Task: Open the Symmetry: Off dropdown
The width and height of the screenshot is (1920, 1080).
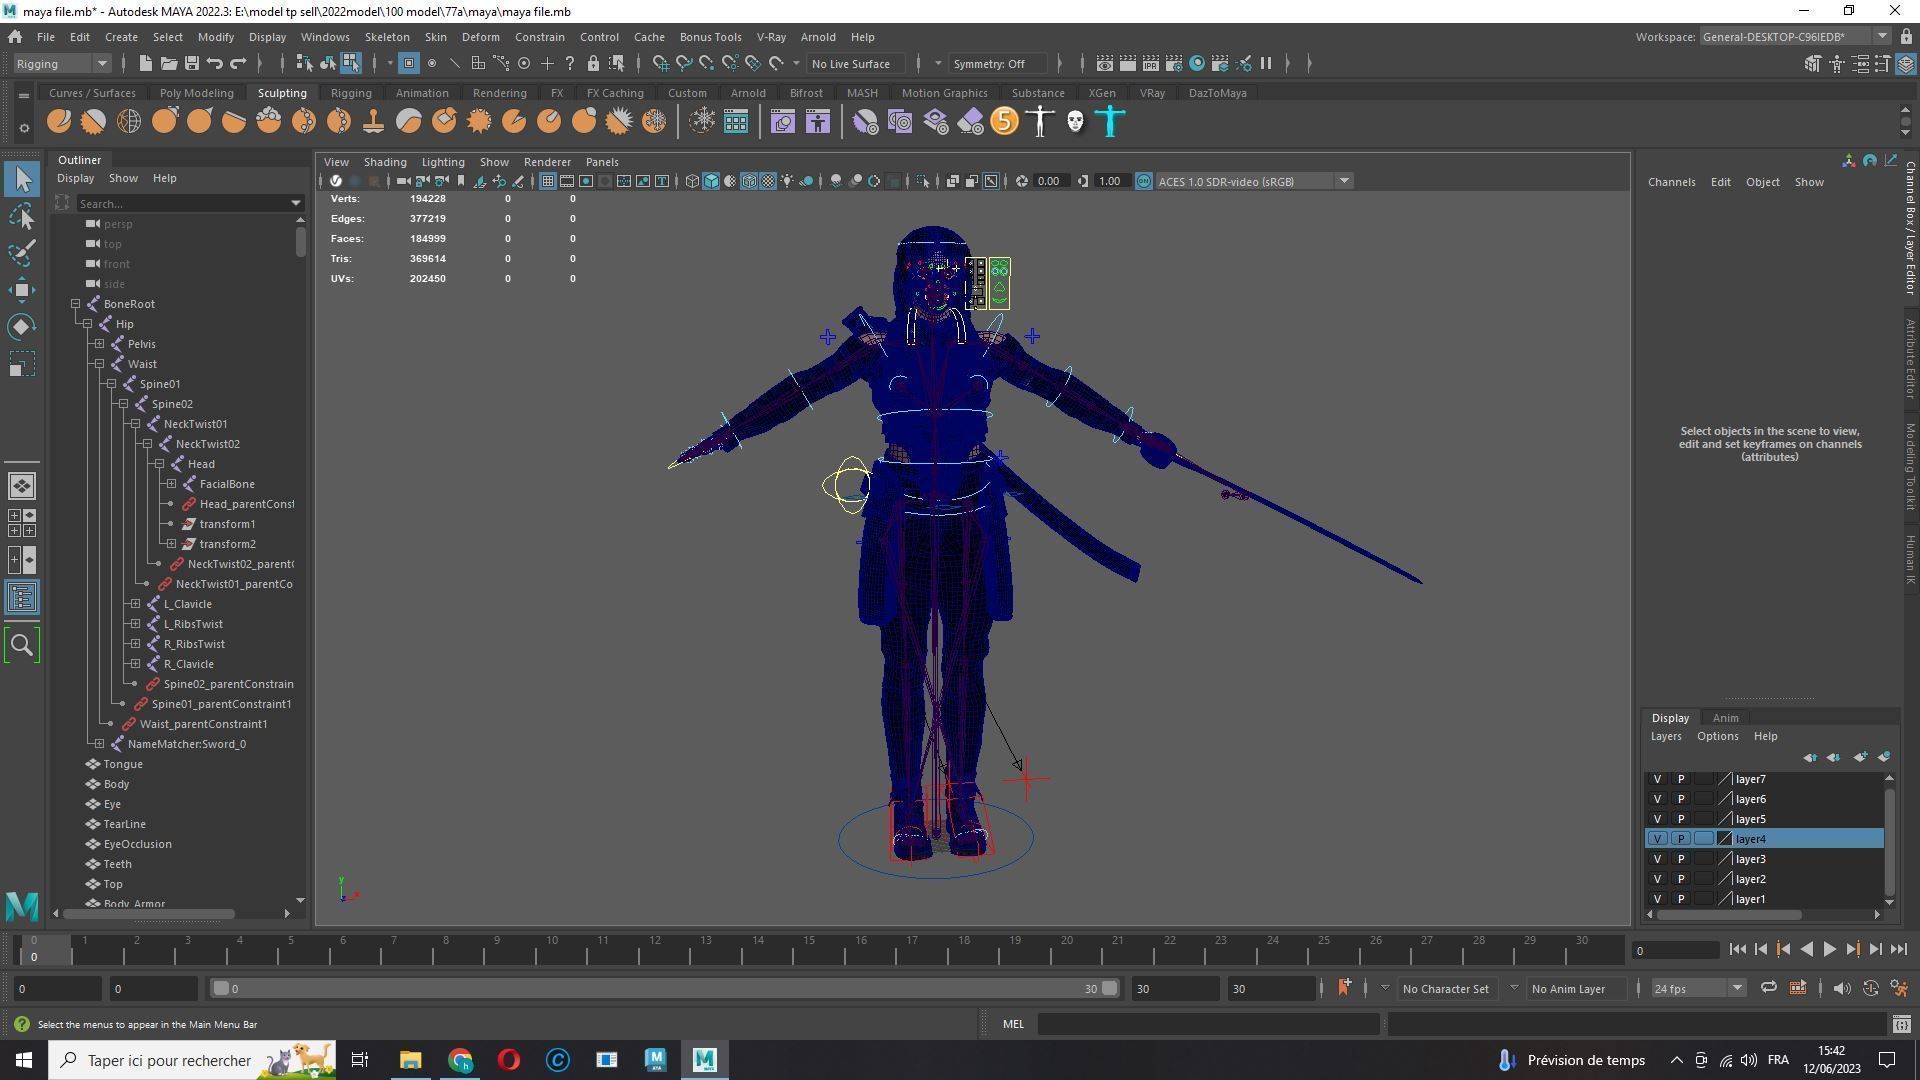Action: click(x=1000, y=64)
